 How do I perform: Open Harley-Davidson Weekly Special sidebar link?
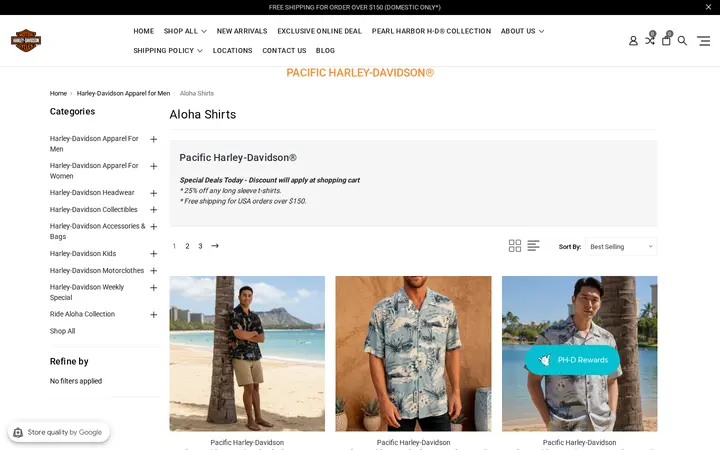coord(87,292)
